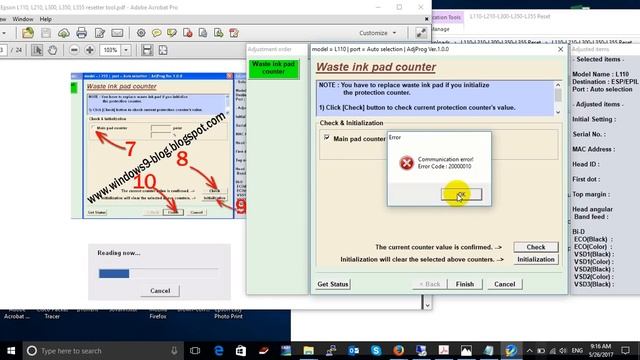The image size is (640, 360).
Task: Select highlight text comment icon
Action: (x=172, y=33)
